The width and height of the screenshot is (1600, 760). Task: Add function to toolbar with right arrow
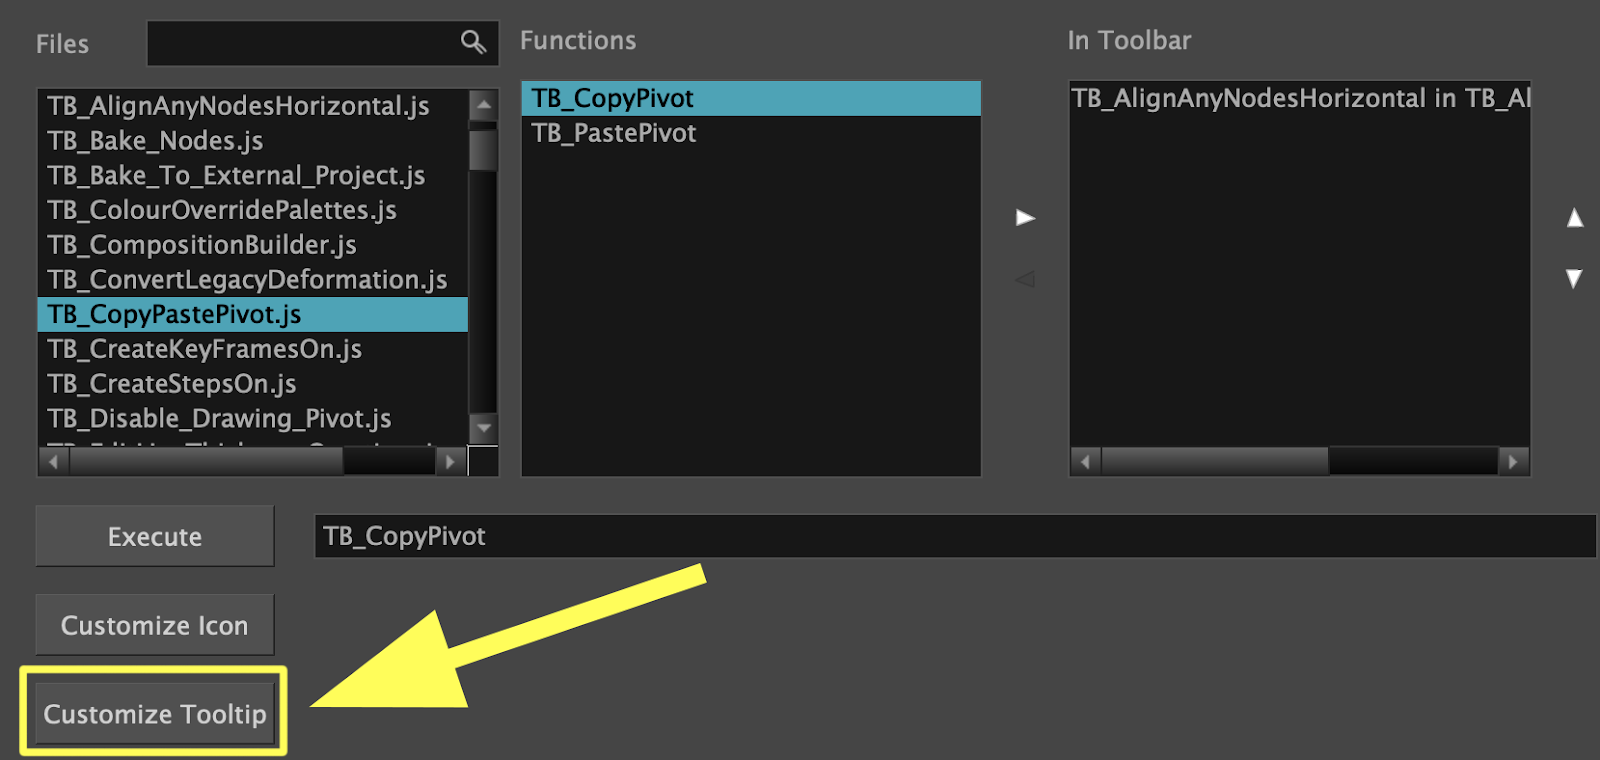1025,218
